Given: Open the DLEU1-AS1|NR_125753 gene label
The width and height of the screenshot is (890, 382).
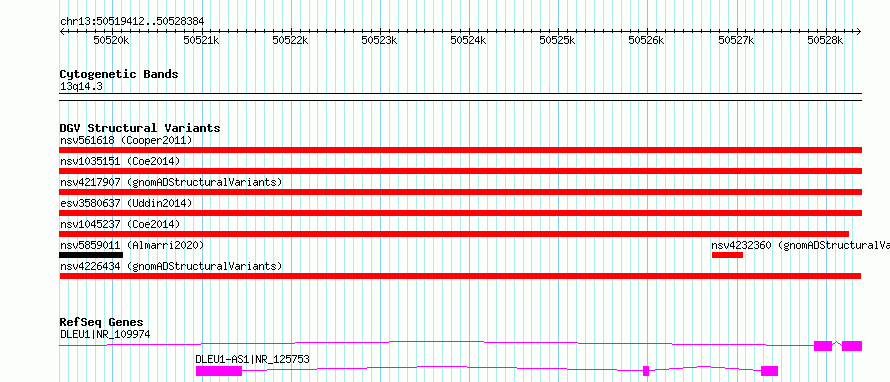Looking at the screenshot, I should click(x=253, y=359).
